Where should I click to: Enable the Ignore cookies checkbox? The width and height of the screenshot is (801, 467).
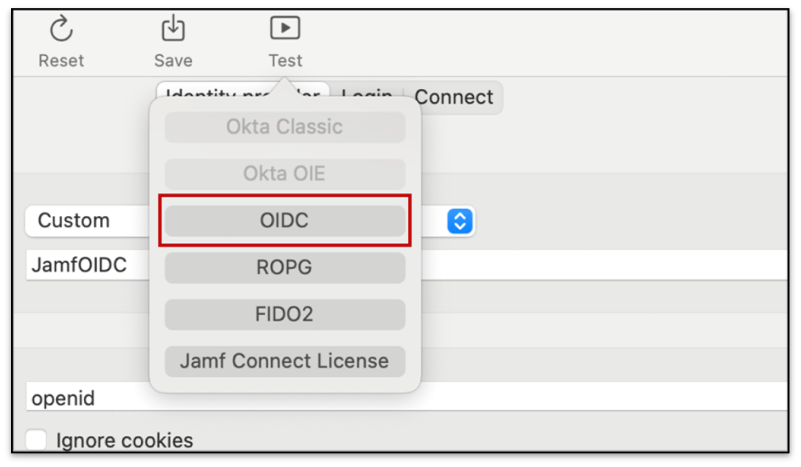click(x=37, y=440)
